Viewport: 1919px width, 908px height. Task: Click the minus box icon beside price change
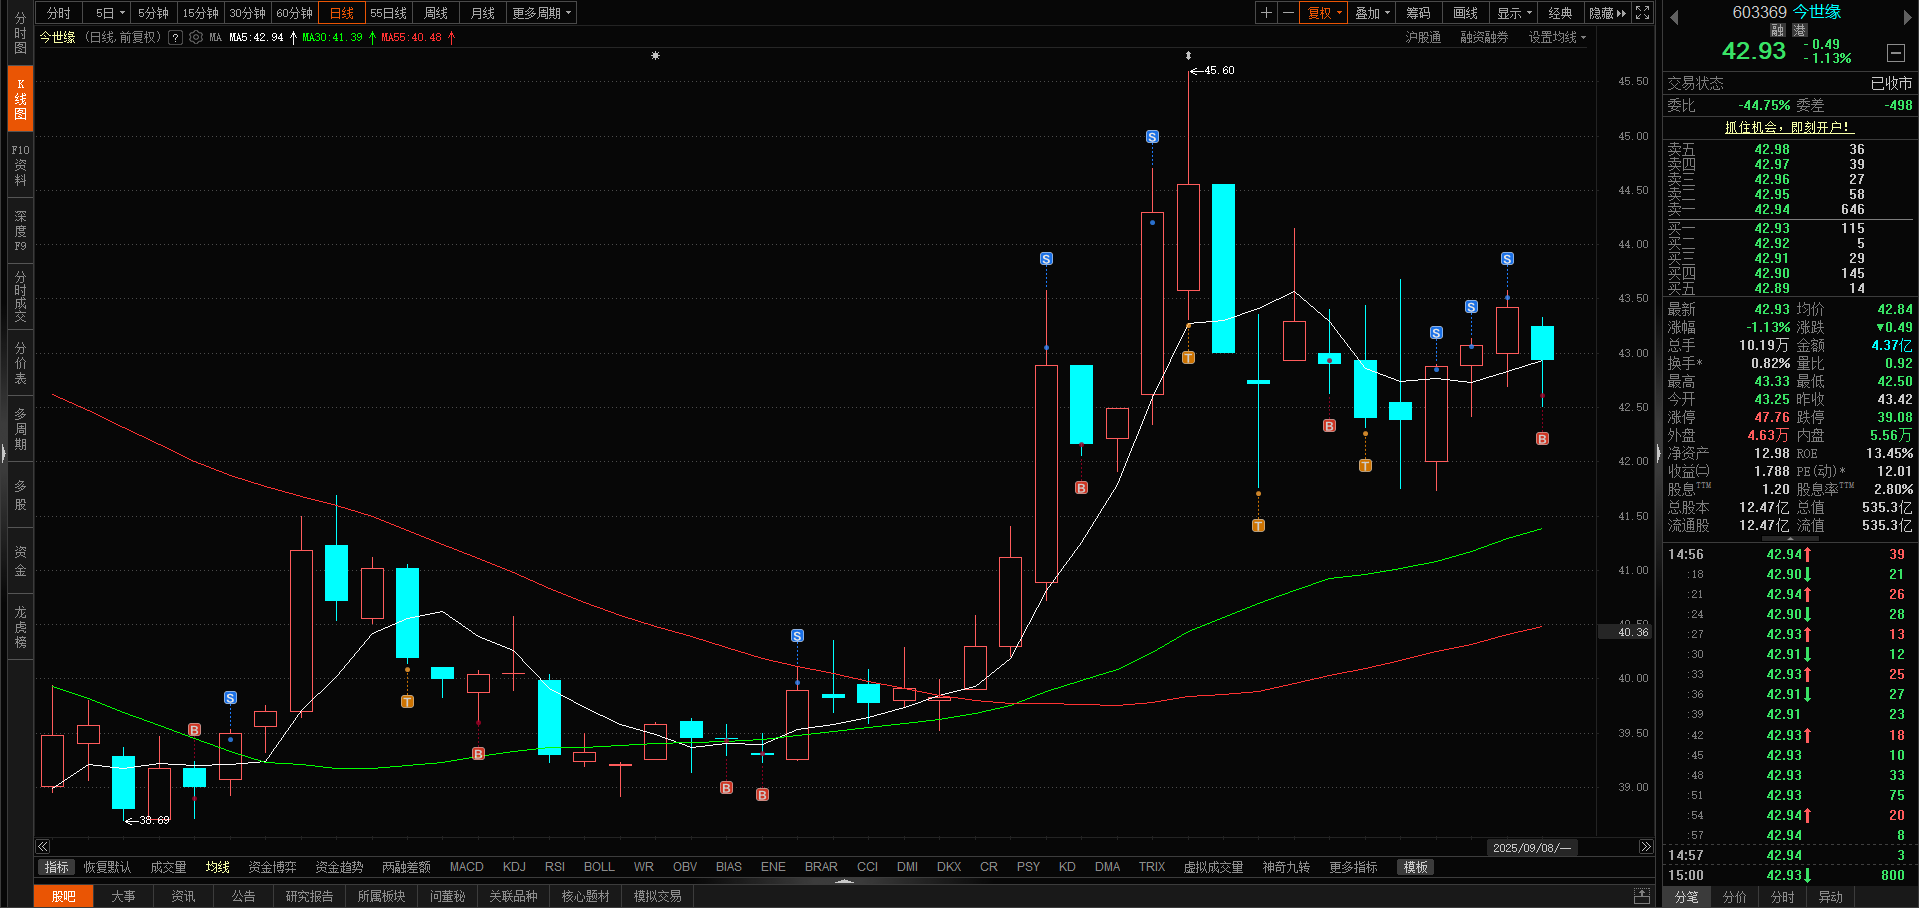point(1895,53)
